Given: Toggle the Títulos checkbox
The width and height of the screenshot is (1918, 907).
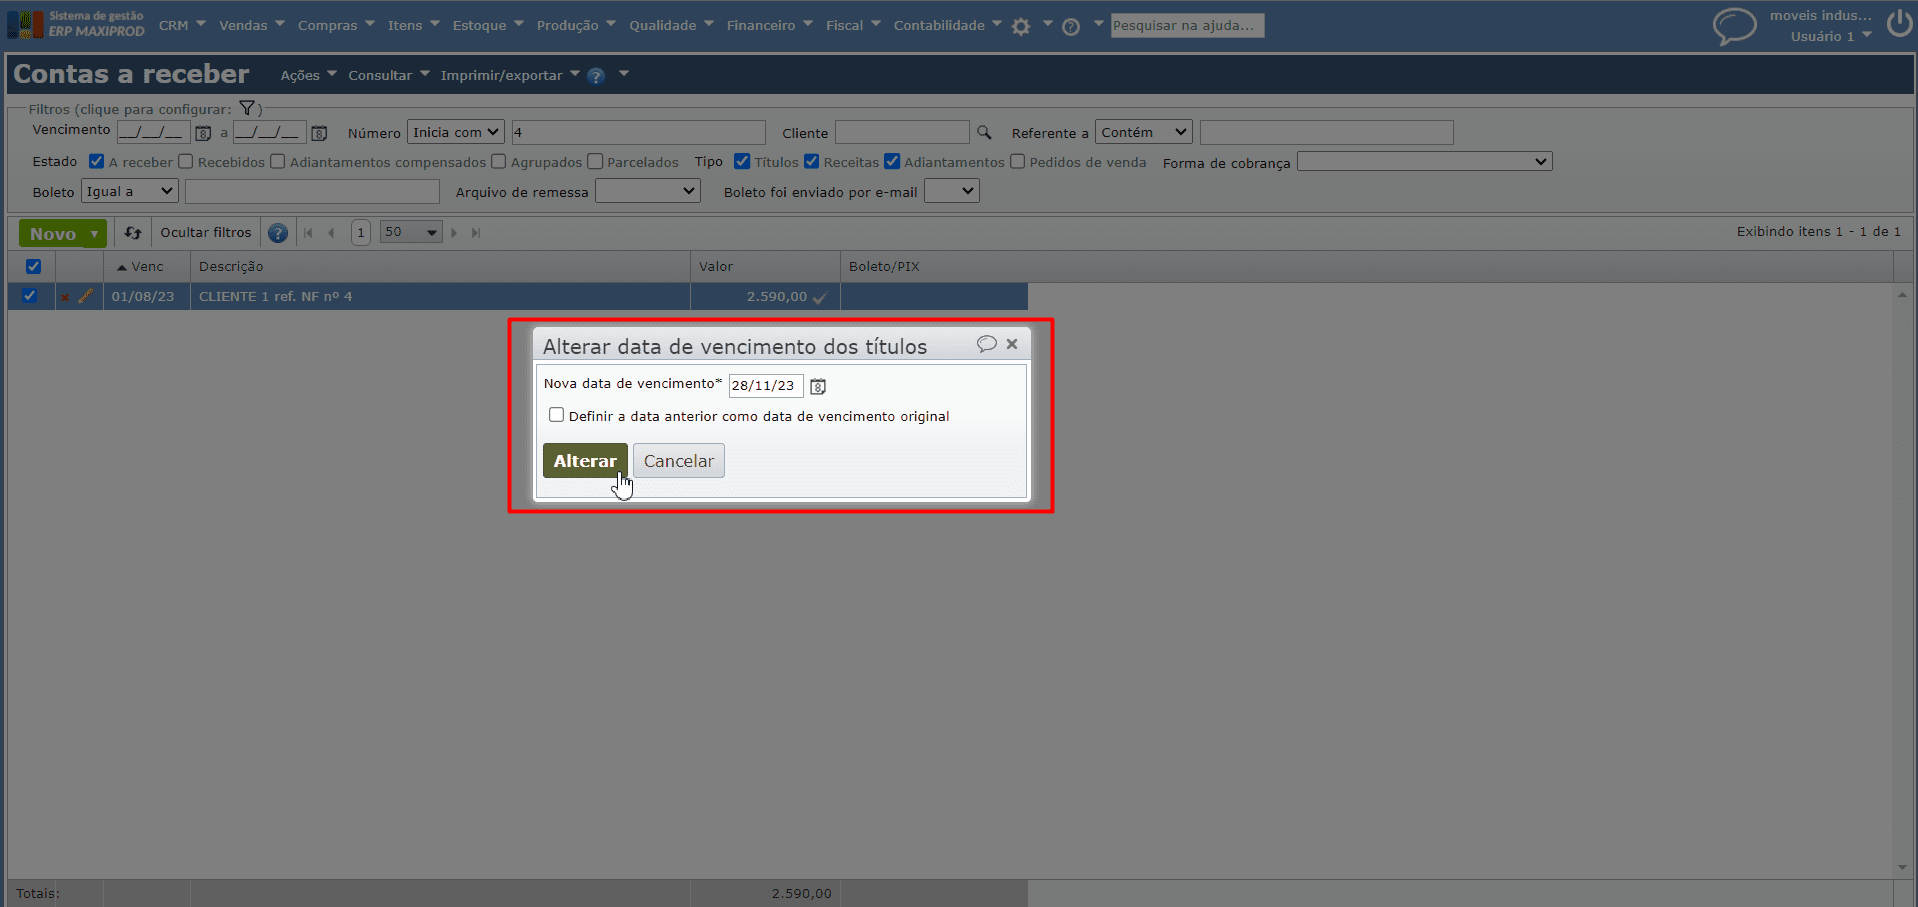Looking at the screenshot, I should tap(742, 161).
